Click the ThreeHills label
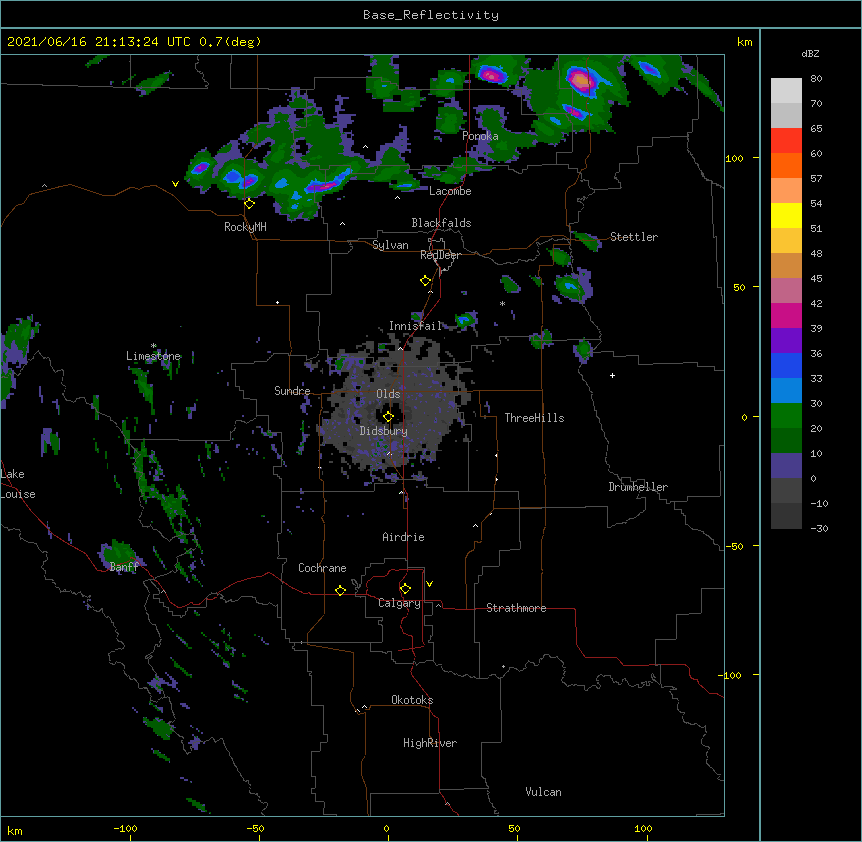862x842 pixels. point(534,418)
